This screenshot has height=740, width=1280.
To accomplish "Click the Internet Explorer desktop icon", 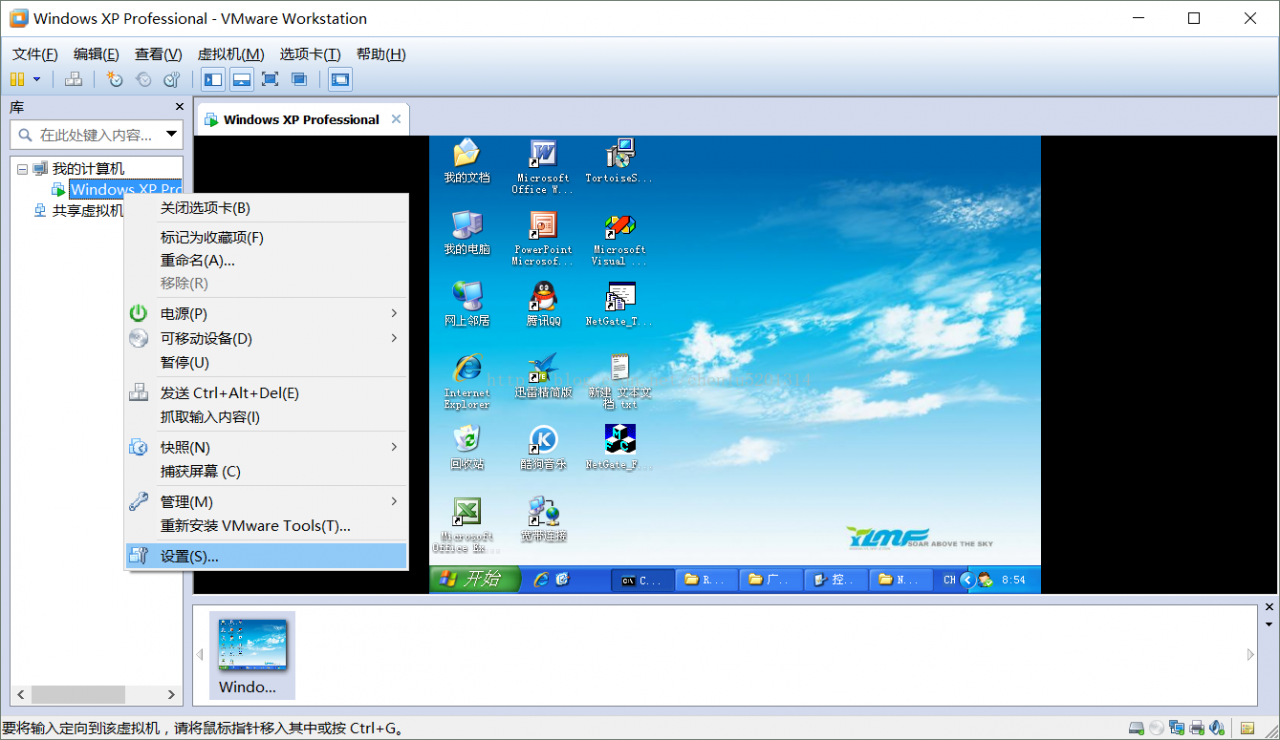I will [467, 382].
